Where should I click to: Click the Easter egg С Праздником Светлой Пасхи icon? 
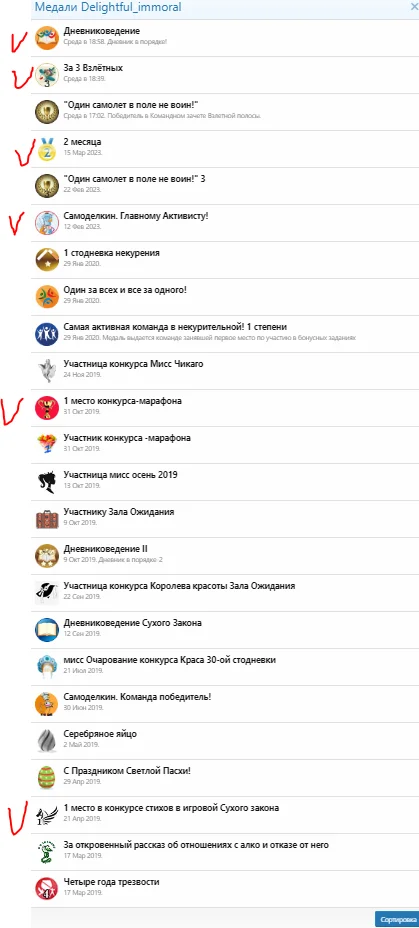(x=46, y=776)
